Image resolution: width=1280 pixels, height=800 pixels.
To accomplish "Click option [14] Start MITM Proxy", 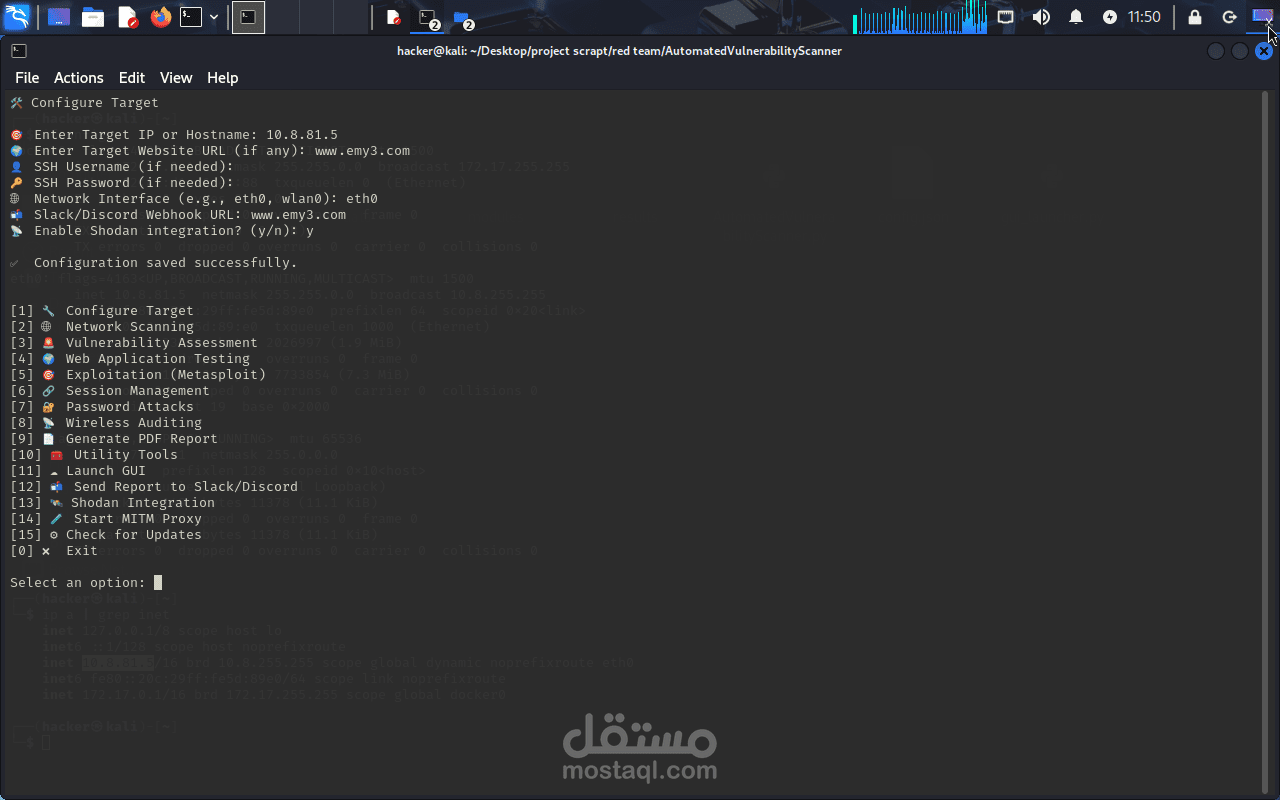I will (x=106, y=519).
